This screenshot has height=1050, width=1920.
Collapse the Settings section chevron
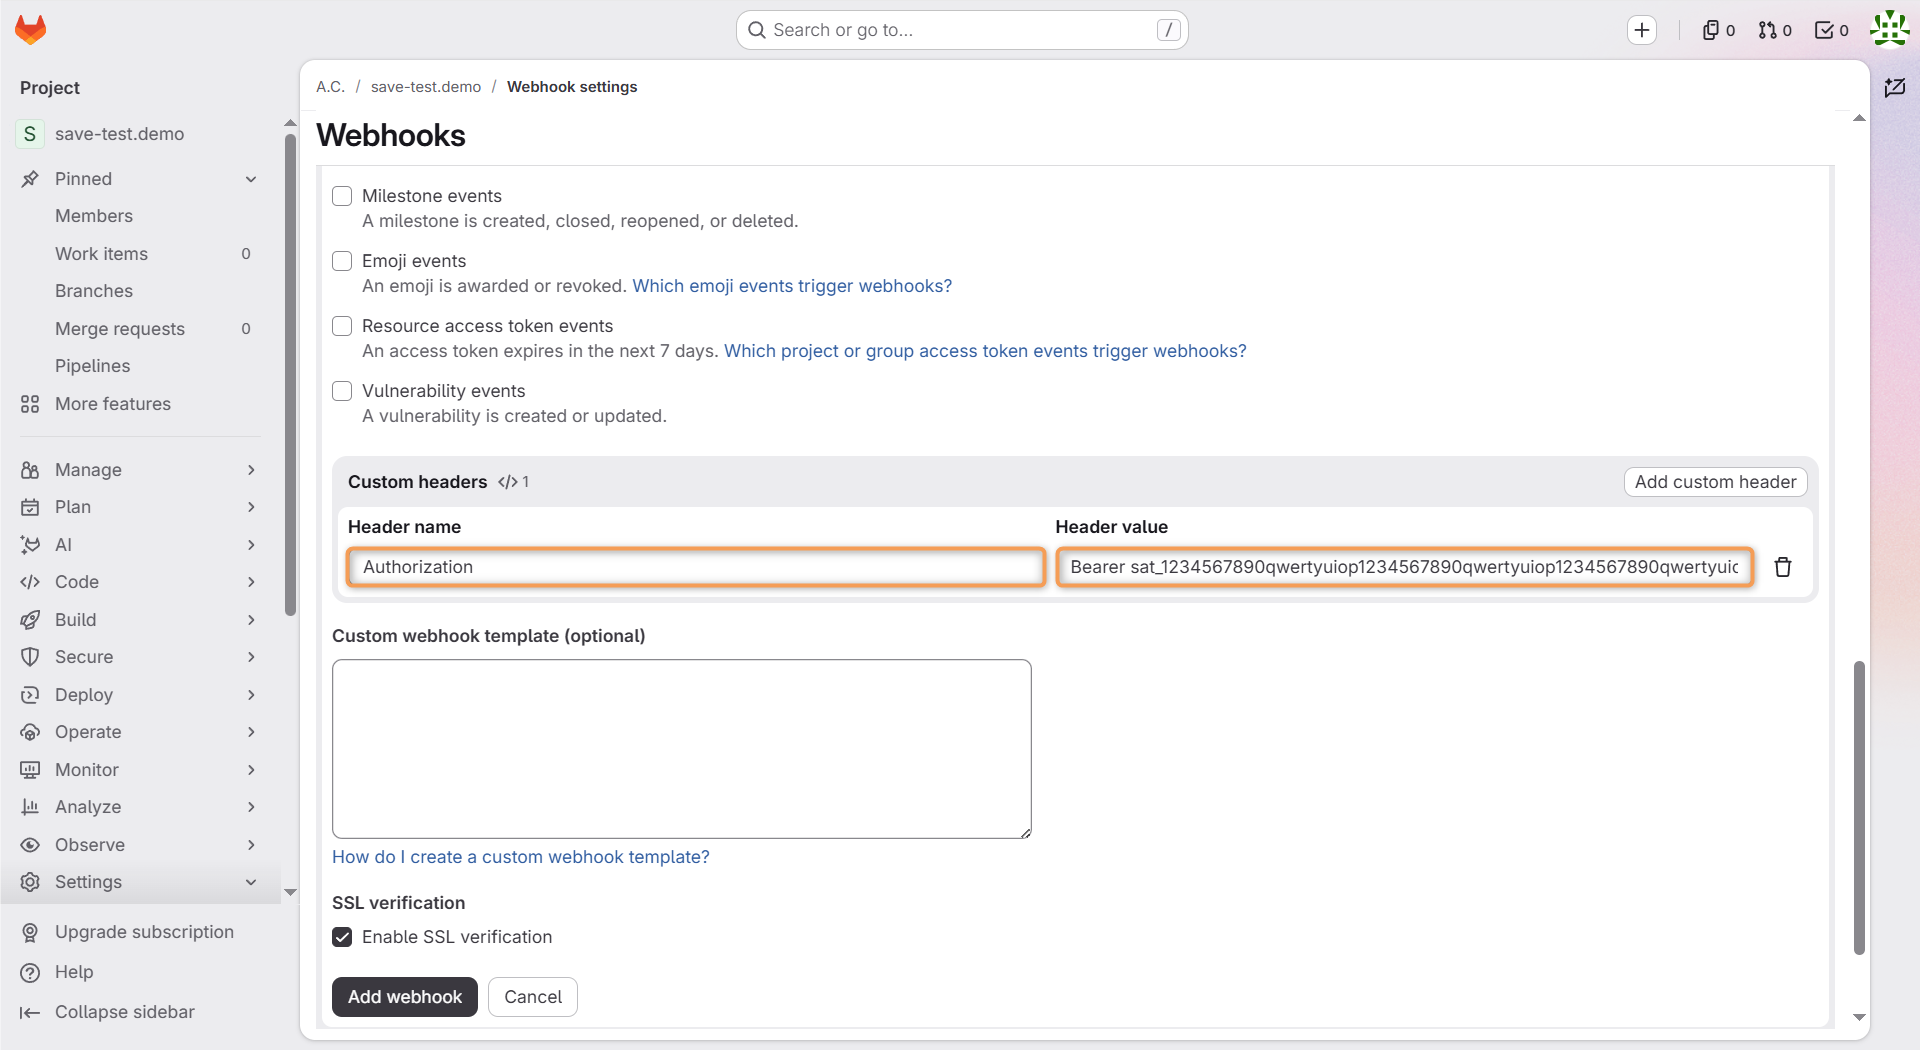tap(251, 882)
